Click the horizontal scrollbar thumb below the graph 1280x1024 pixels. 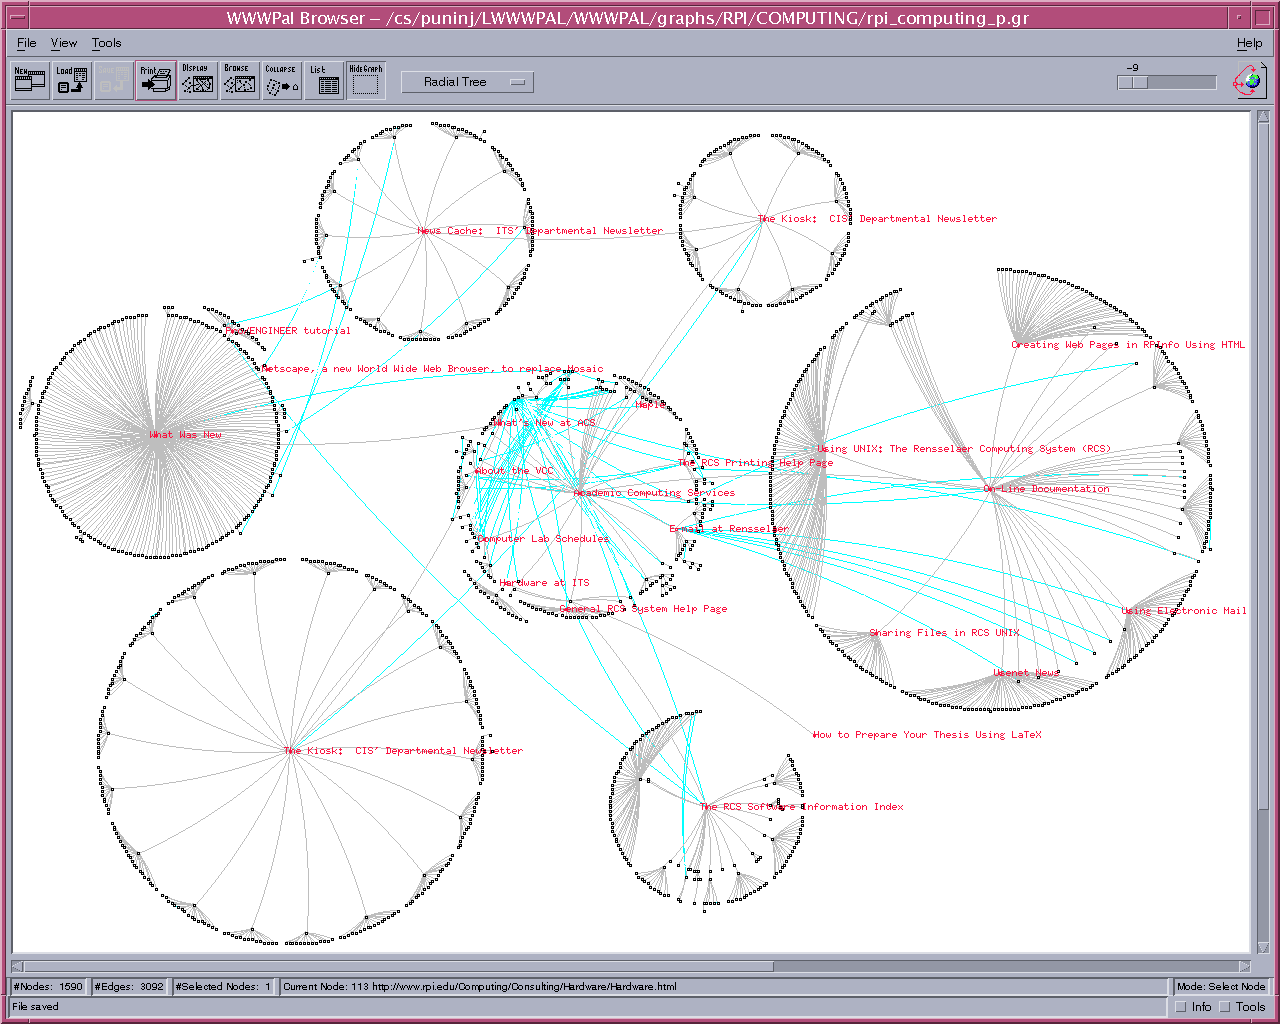click(398, 966)
